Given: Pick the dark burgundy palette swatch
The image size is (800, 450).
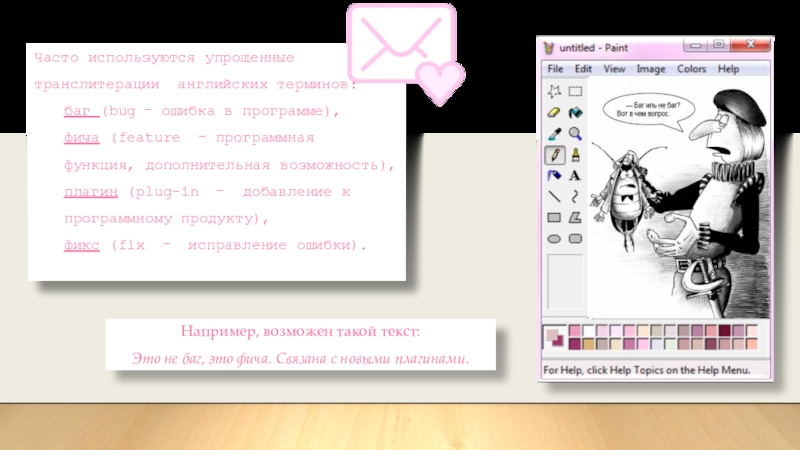Looking at the screenshot, I should 724,331.
